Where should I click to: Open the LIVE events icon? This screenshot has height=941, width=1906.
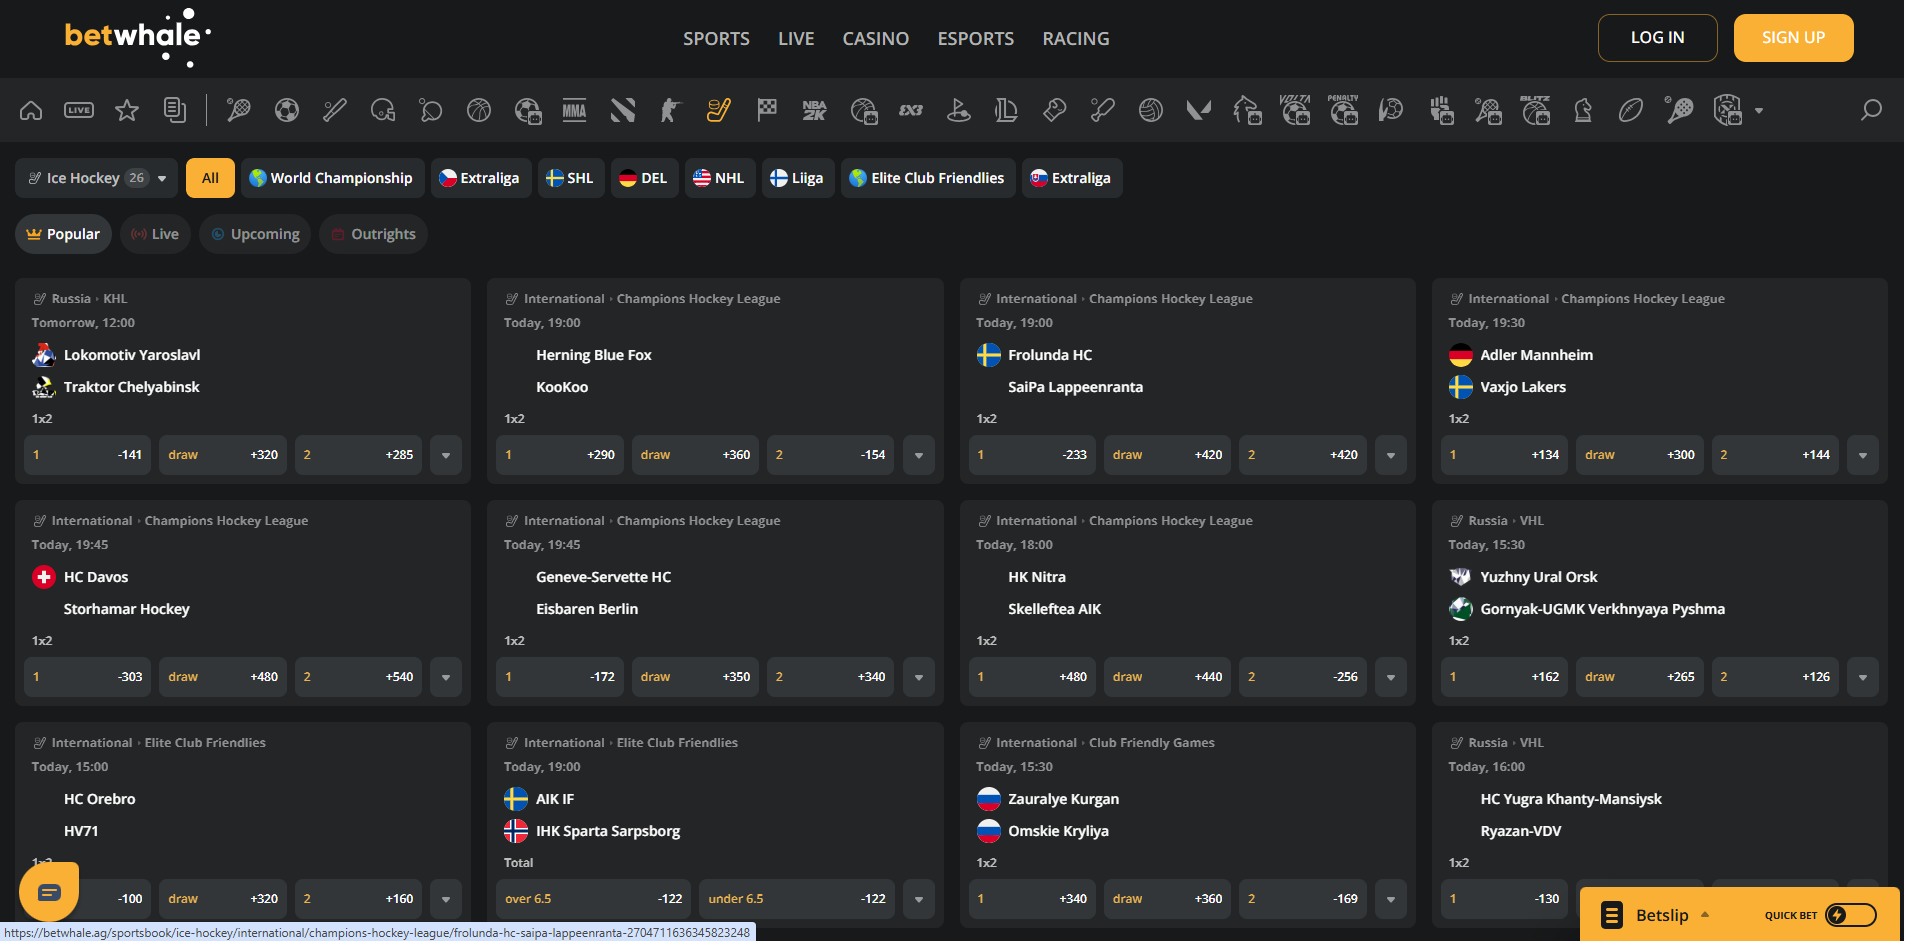click(x=79, y=110)
